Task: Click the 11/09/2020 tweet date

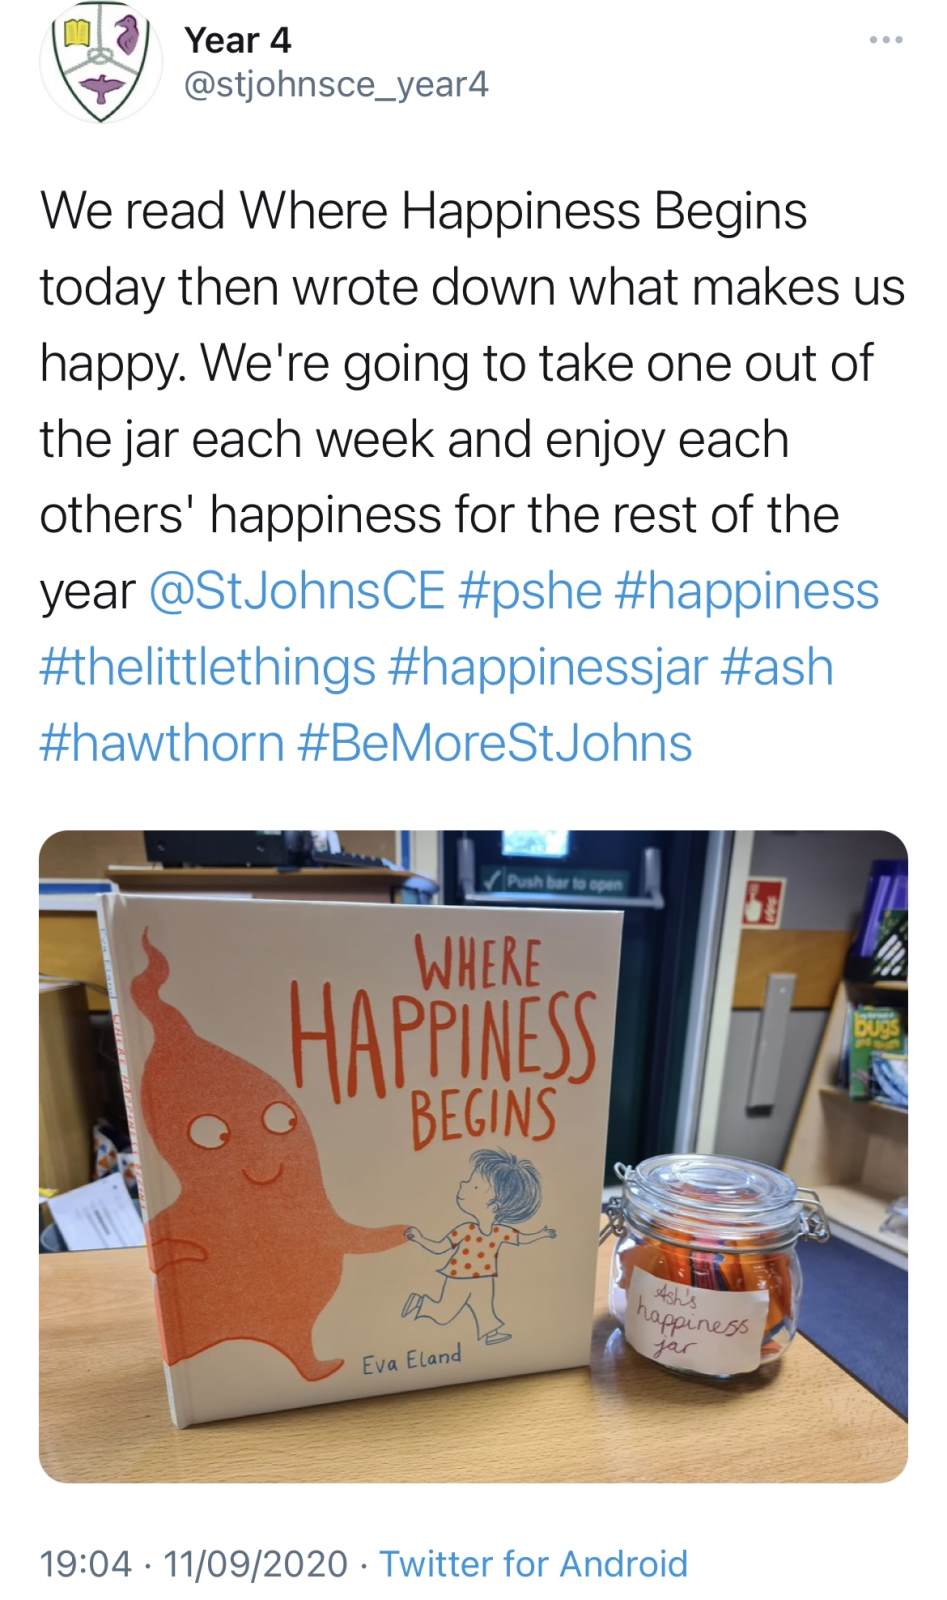Action: click(x=255, y=1563)
